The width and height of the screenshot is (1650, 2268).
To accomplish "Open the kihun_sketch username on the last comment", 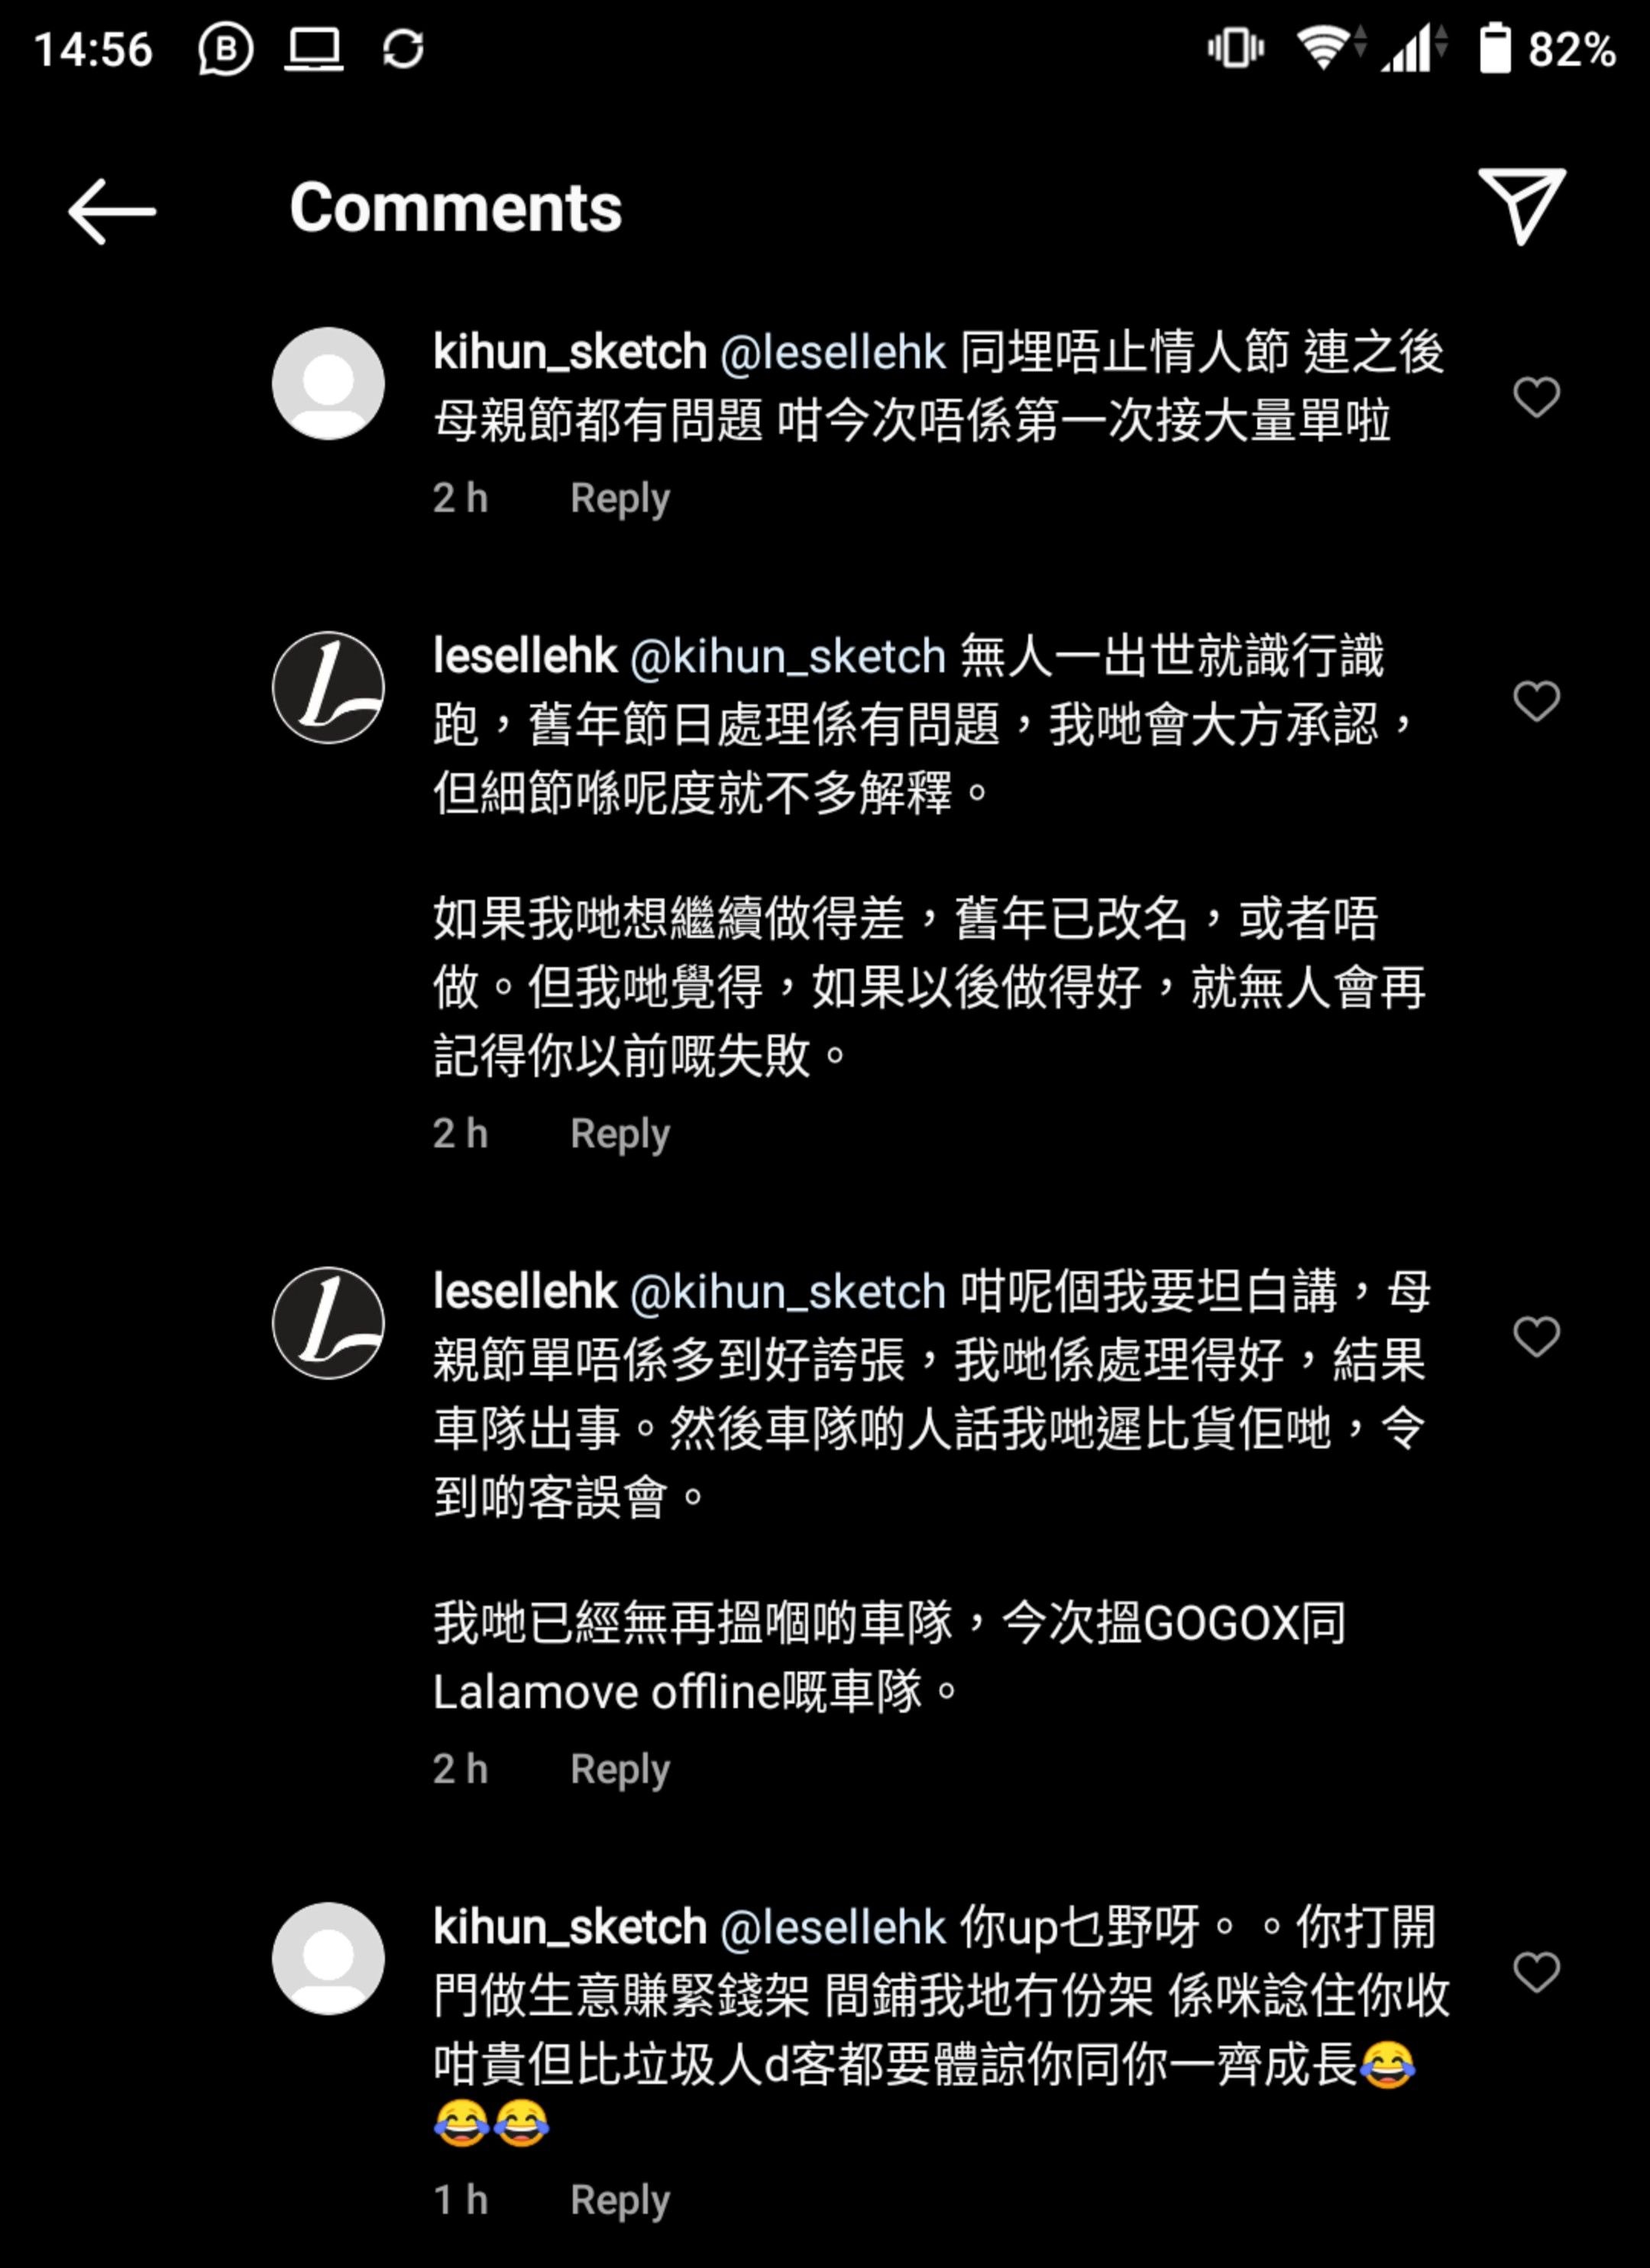I will (570, 1927).
